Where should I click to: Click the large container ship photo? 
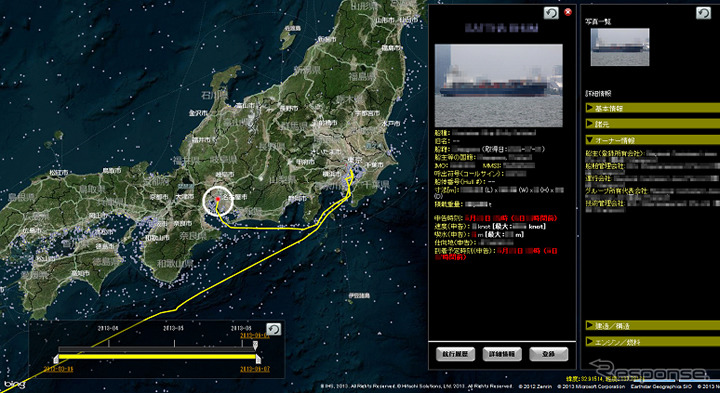[499, 85]
